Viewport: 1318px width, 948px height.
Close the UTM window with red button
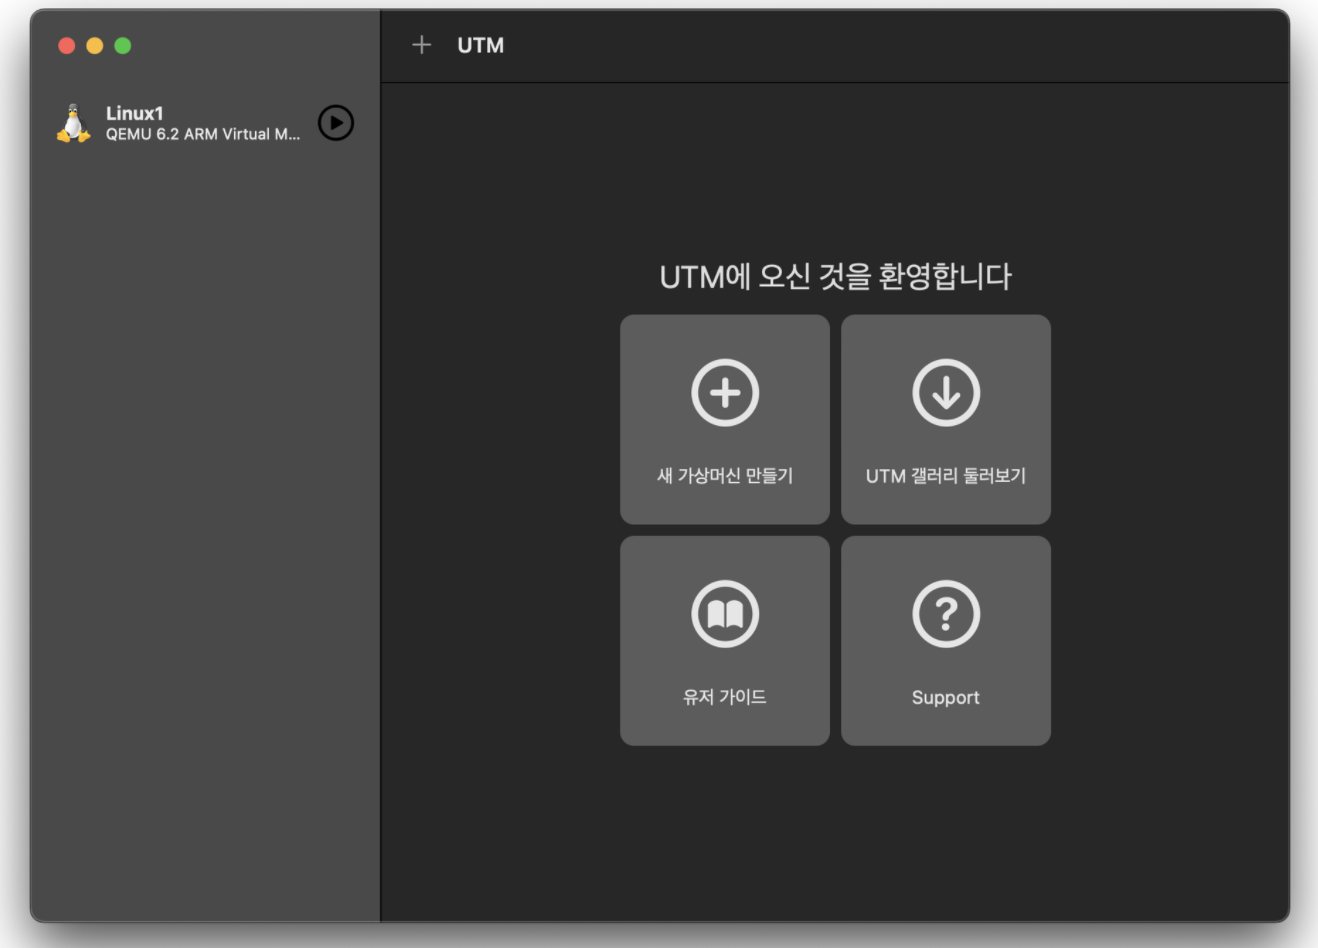click(67, 45)
